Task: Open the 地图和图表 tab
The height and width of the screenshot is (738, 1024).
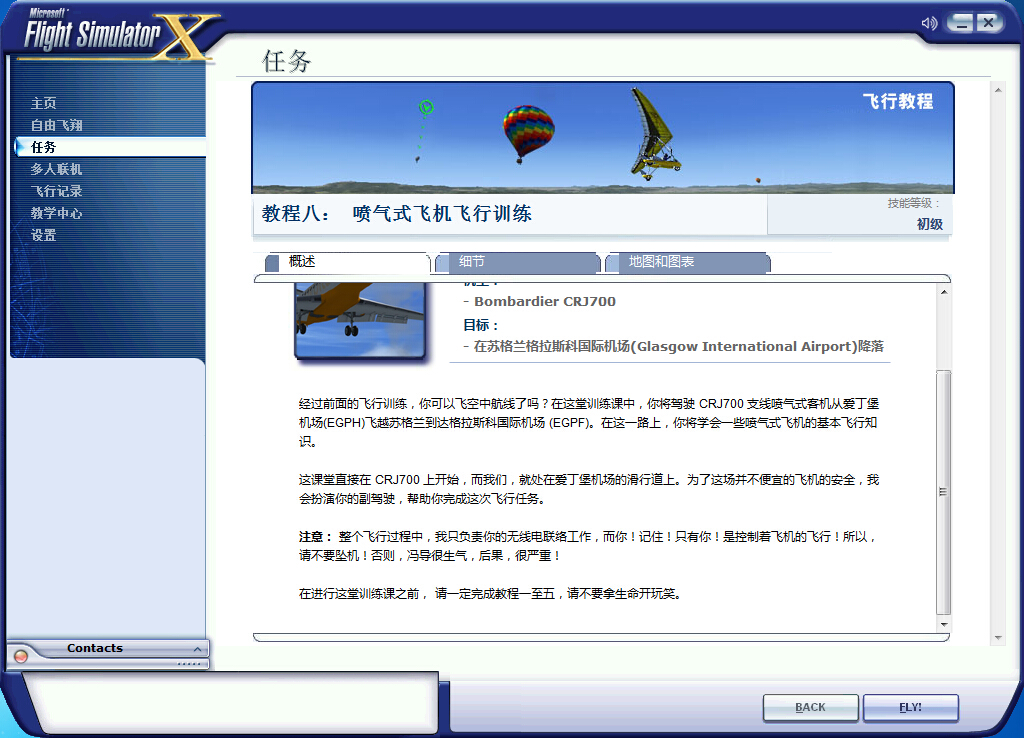Action: (x=661, y=262)
